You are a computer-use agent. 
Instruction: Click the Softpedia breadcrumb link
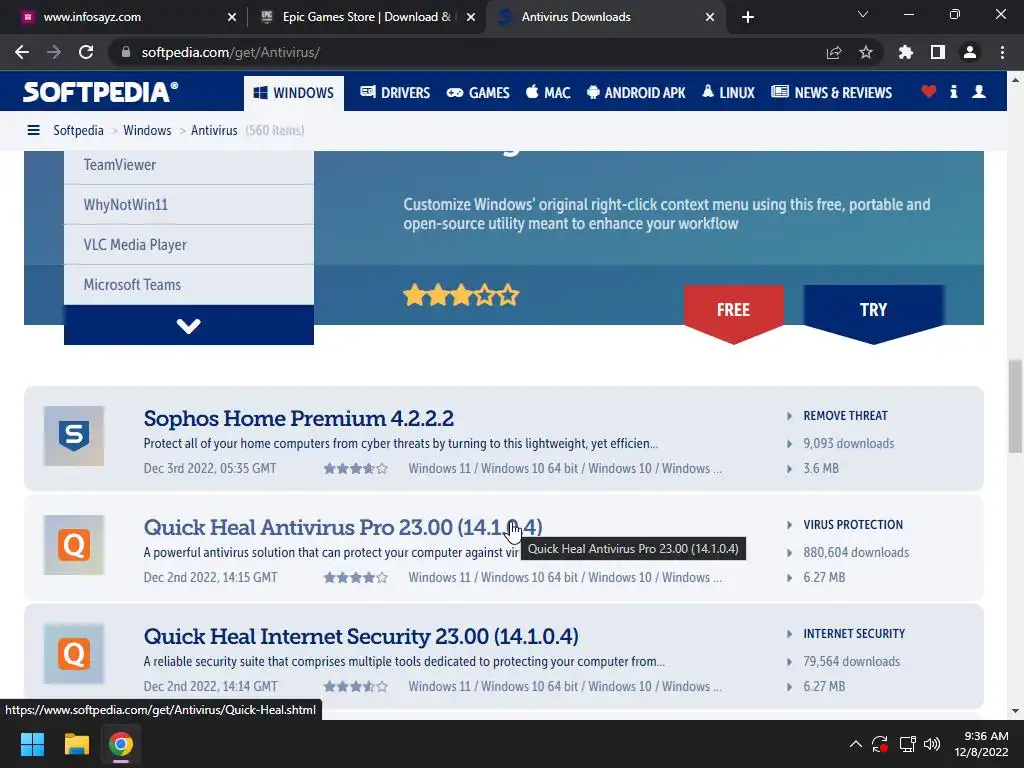click(78, 131)
